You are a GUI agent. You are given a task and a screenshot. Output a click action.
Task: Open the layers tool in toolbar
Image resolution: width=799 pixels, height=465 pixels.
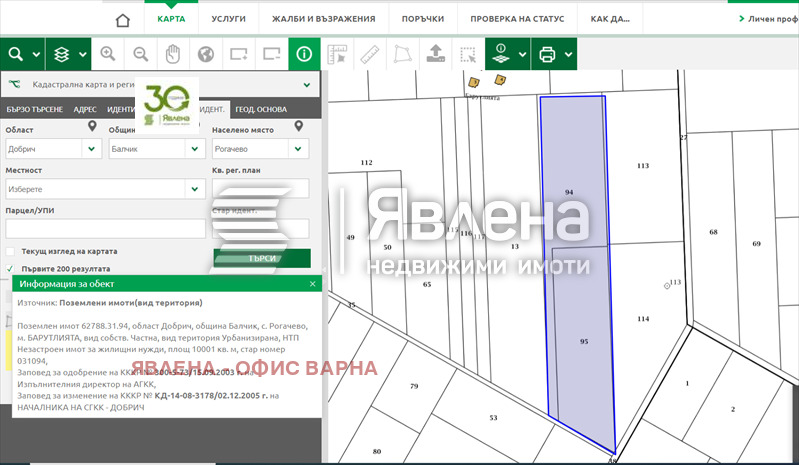point(68,54)
